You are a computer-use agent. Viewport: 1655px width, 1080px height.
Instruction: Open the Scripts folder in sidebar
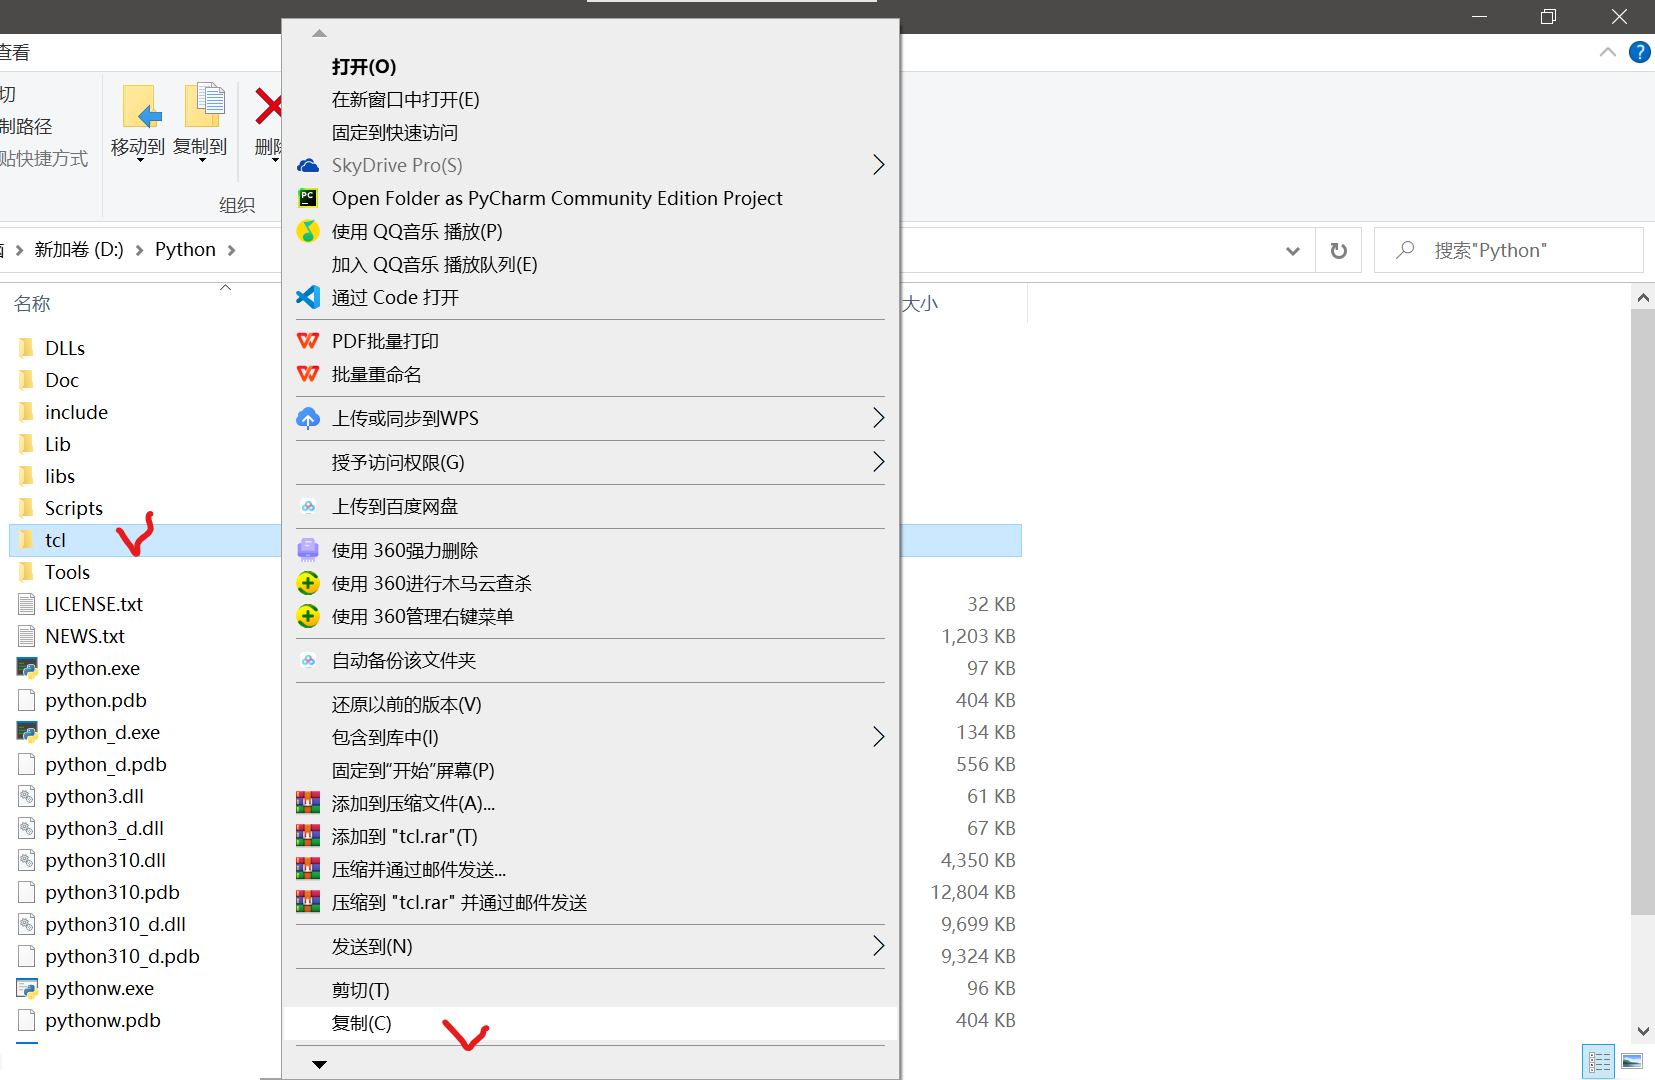pyautogui.click(x=73, y=507)
